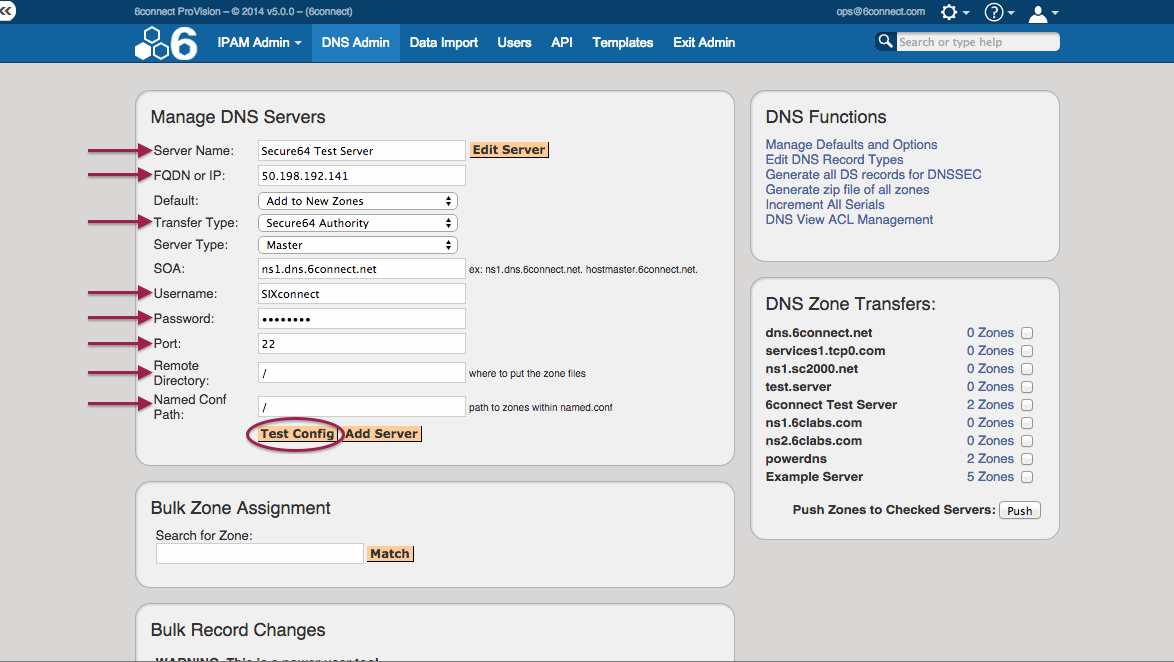The width and height of the screenshot is (1174, 662).
Task: Open the Default 'Add to New Zones' dropdown
Action: click(357, 201)
